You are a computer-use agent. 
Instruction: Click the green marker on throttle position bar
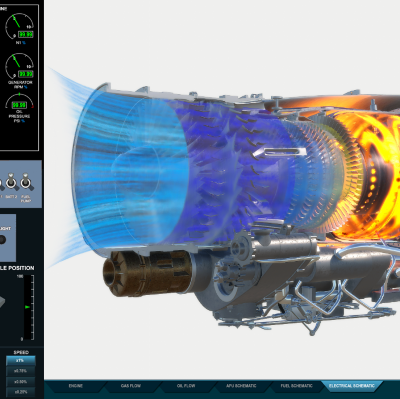[x=27, y=307]
